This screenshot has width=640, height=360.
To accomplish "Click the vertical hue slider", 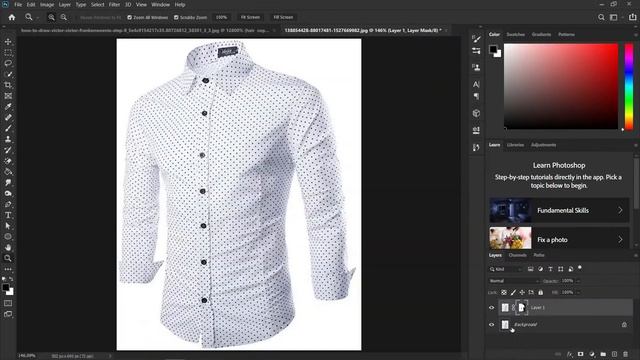I will pos(629,87).
